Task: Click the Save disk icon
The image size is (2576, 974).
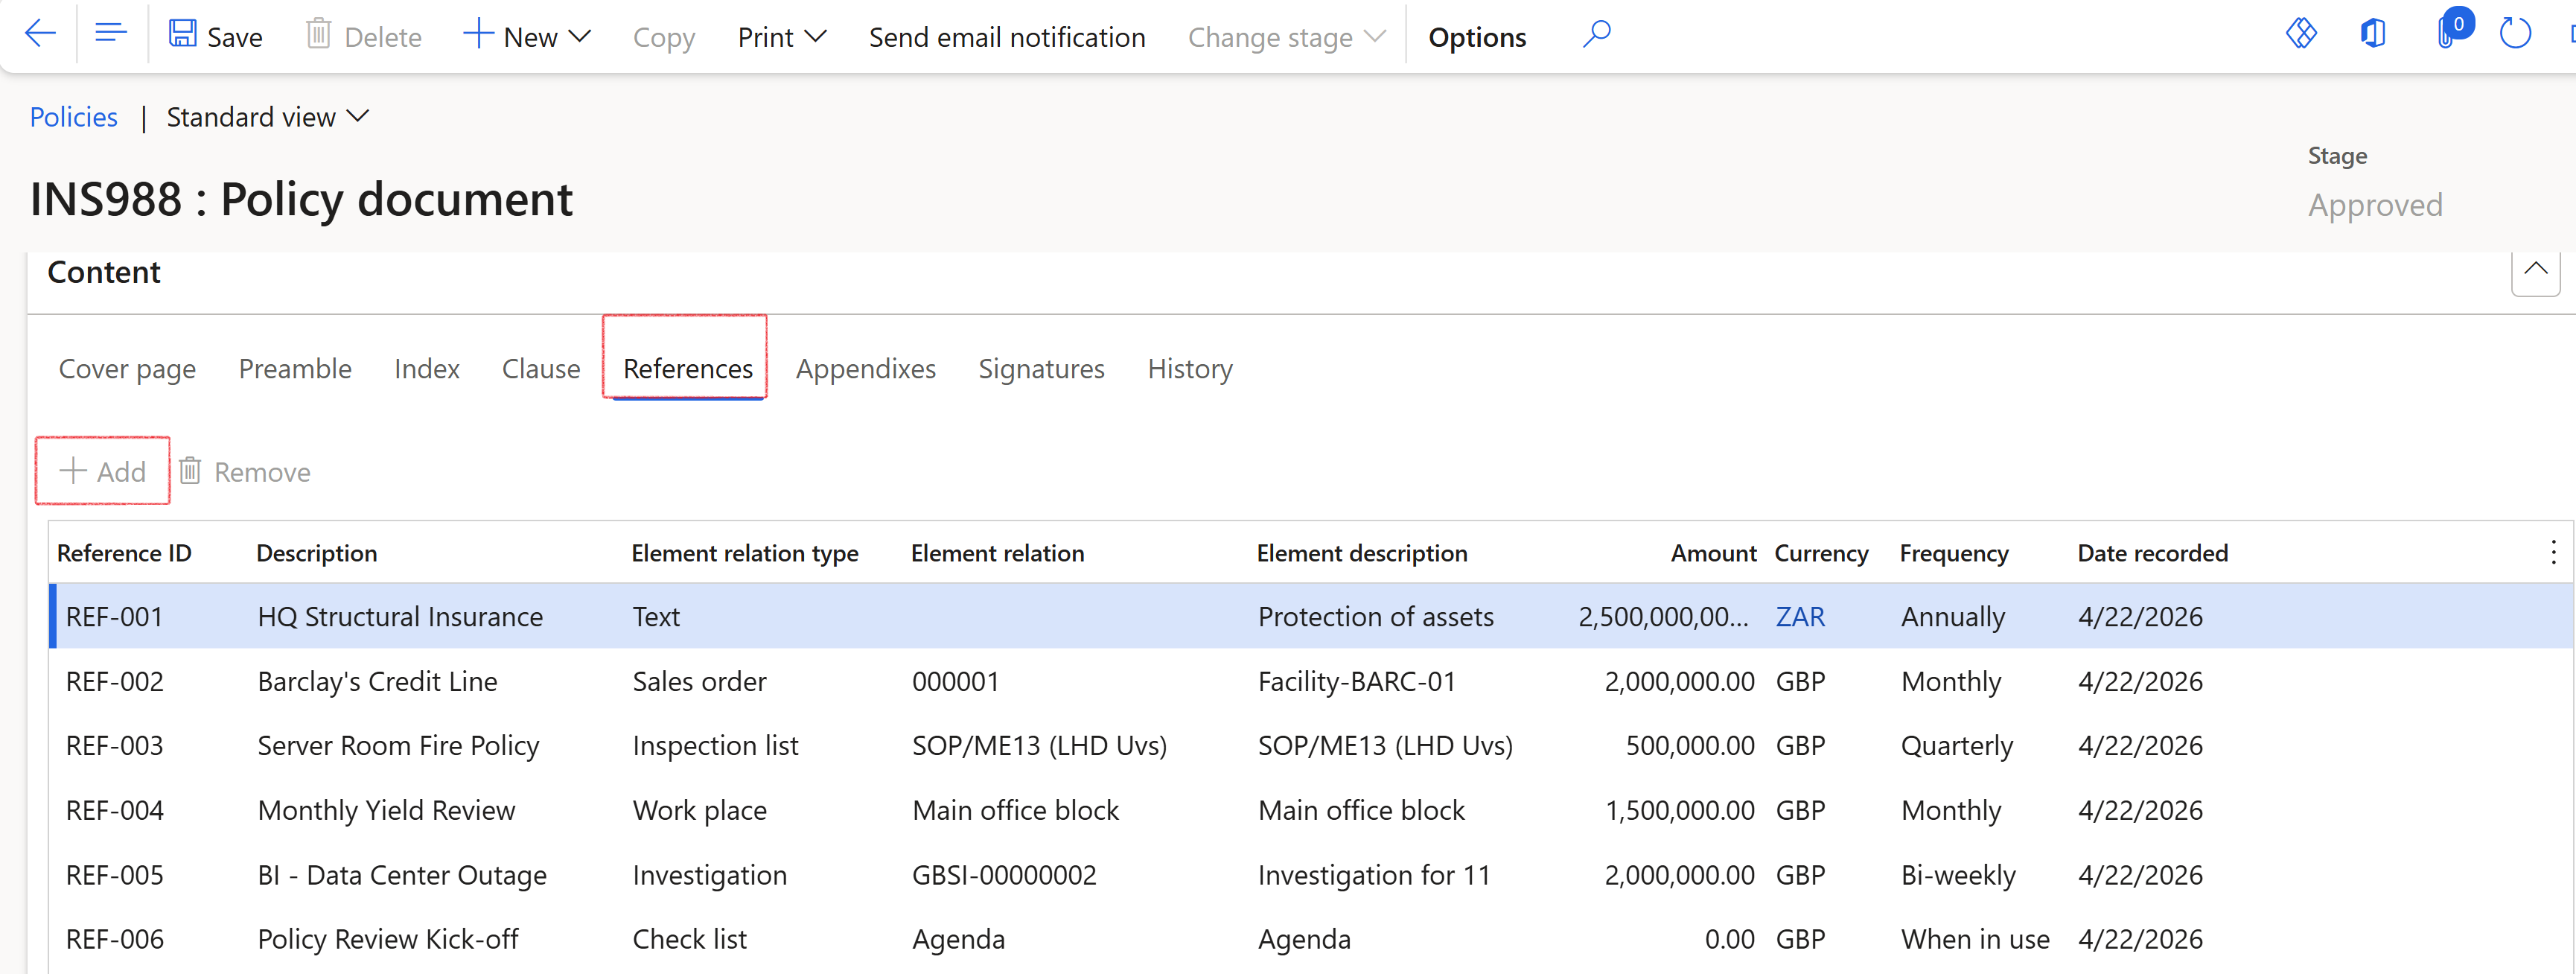Action: coord(182,35)
